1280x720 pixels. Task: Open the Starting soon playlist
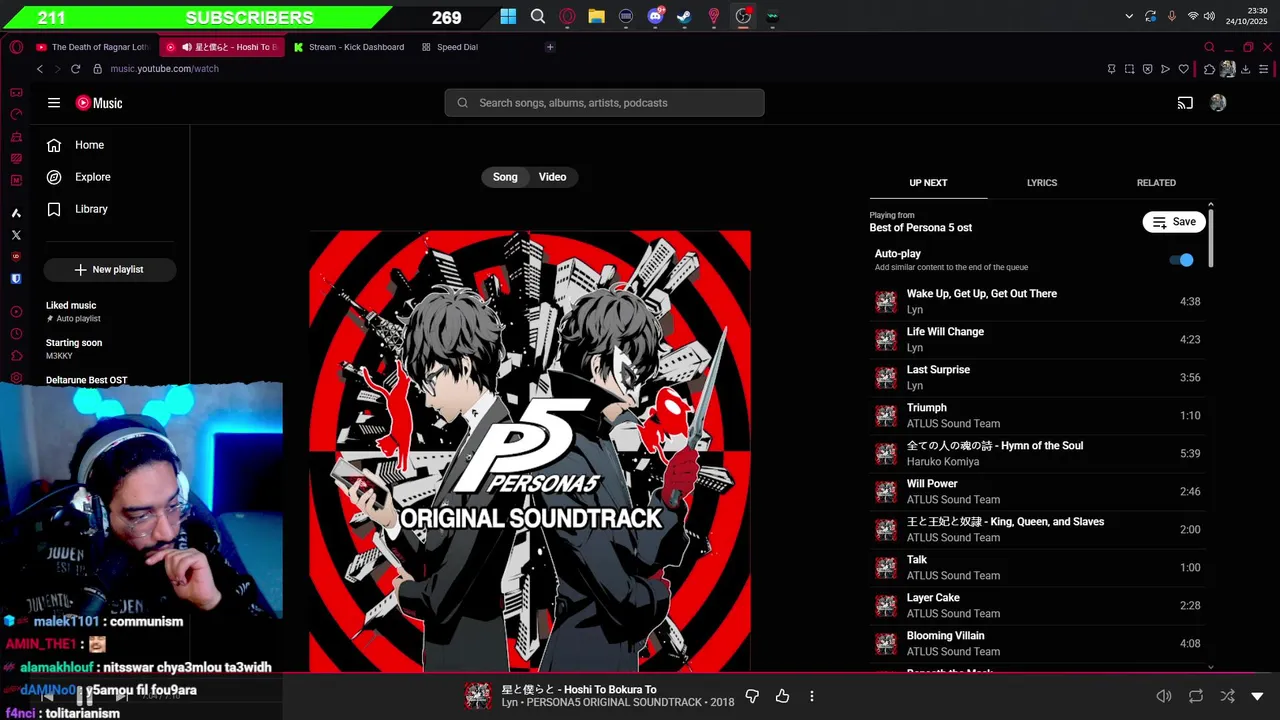[x=110, y=349]
